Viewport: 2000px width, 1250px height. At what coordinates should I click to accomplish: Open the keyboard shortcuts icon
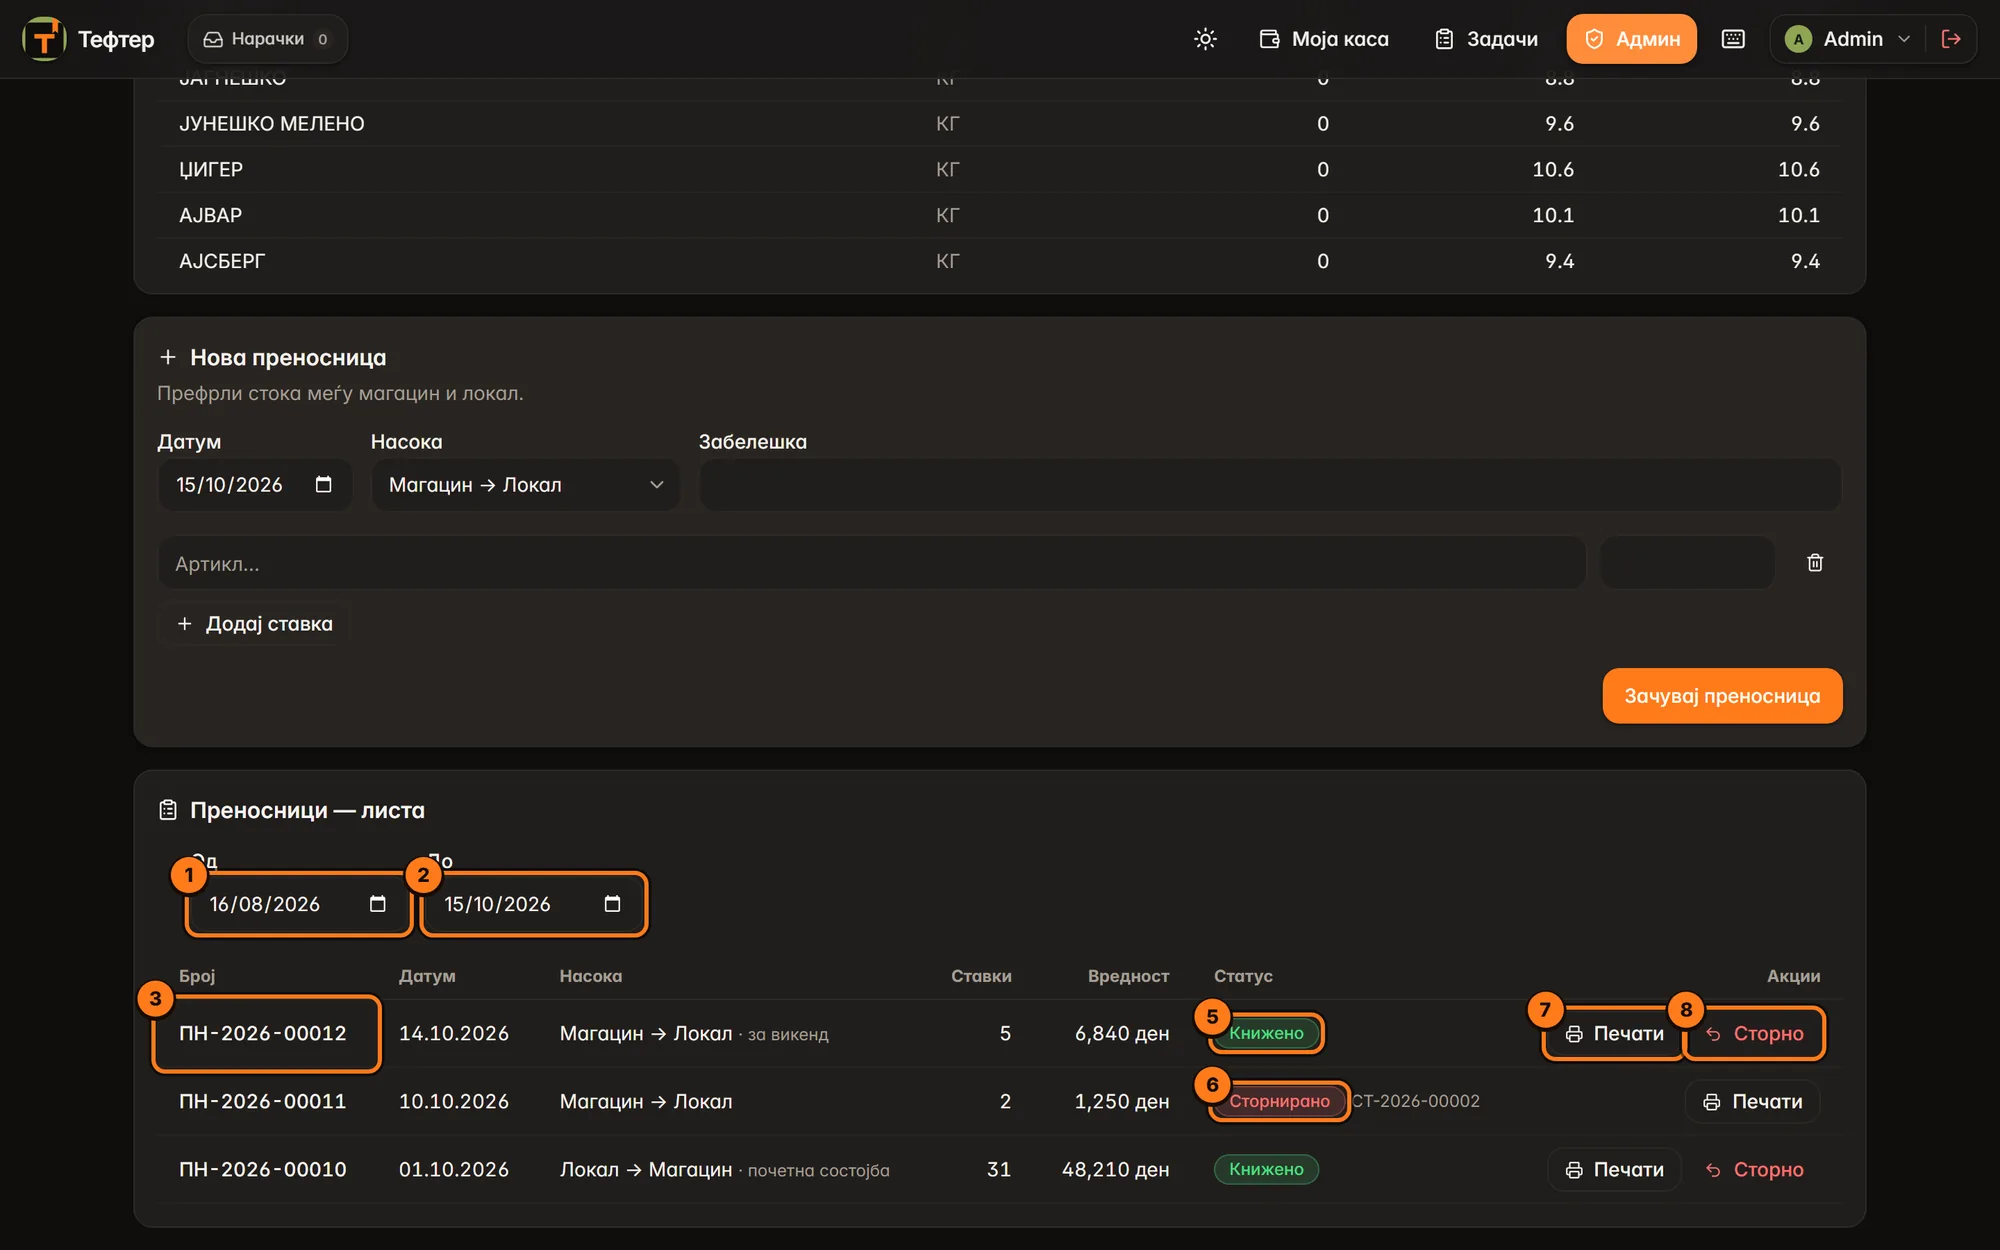coord(1733,39)
